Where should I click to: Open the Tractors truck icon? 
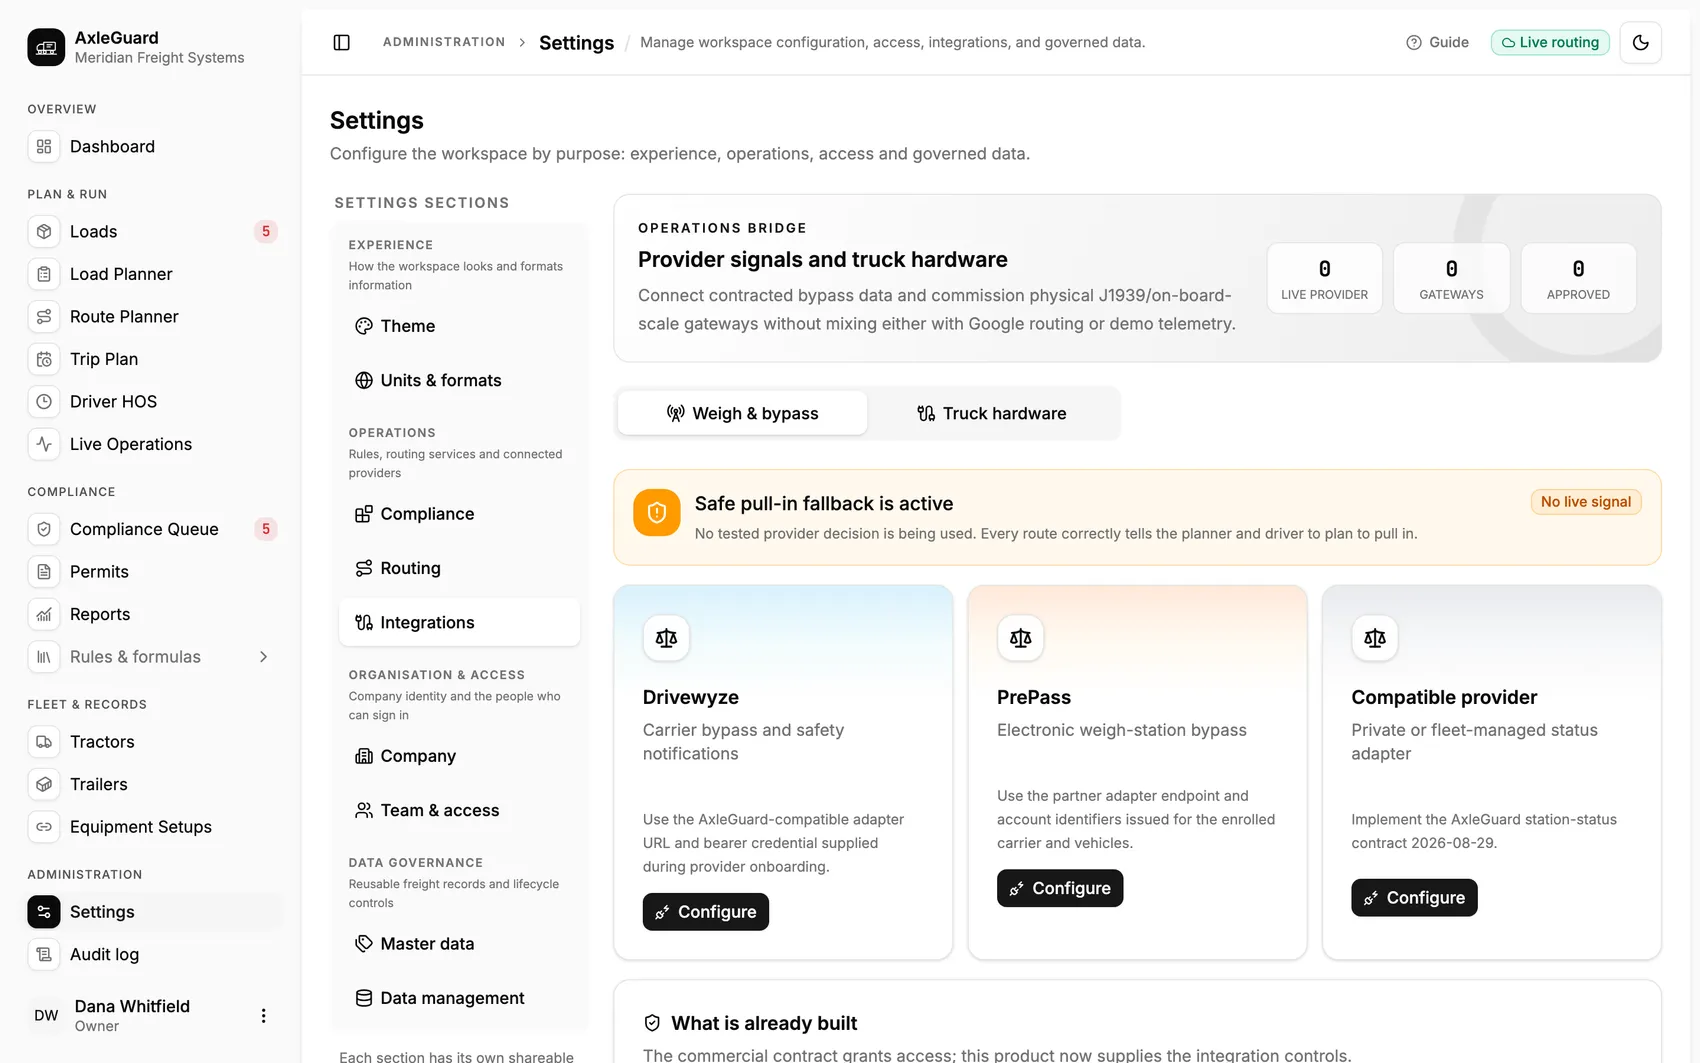pyautogui.click(x=44, y=742)
